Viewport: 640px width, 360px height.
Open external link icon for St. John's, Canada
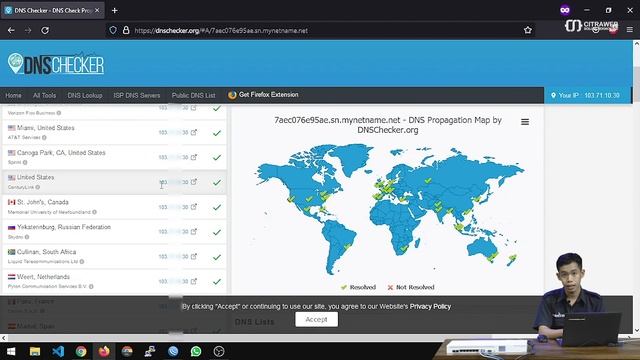click(194, 207)
